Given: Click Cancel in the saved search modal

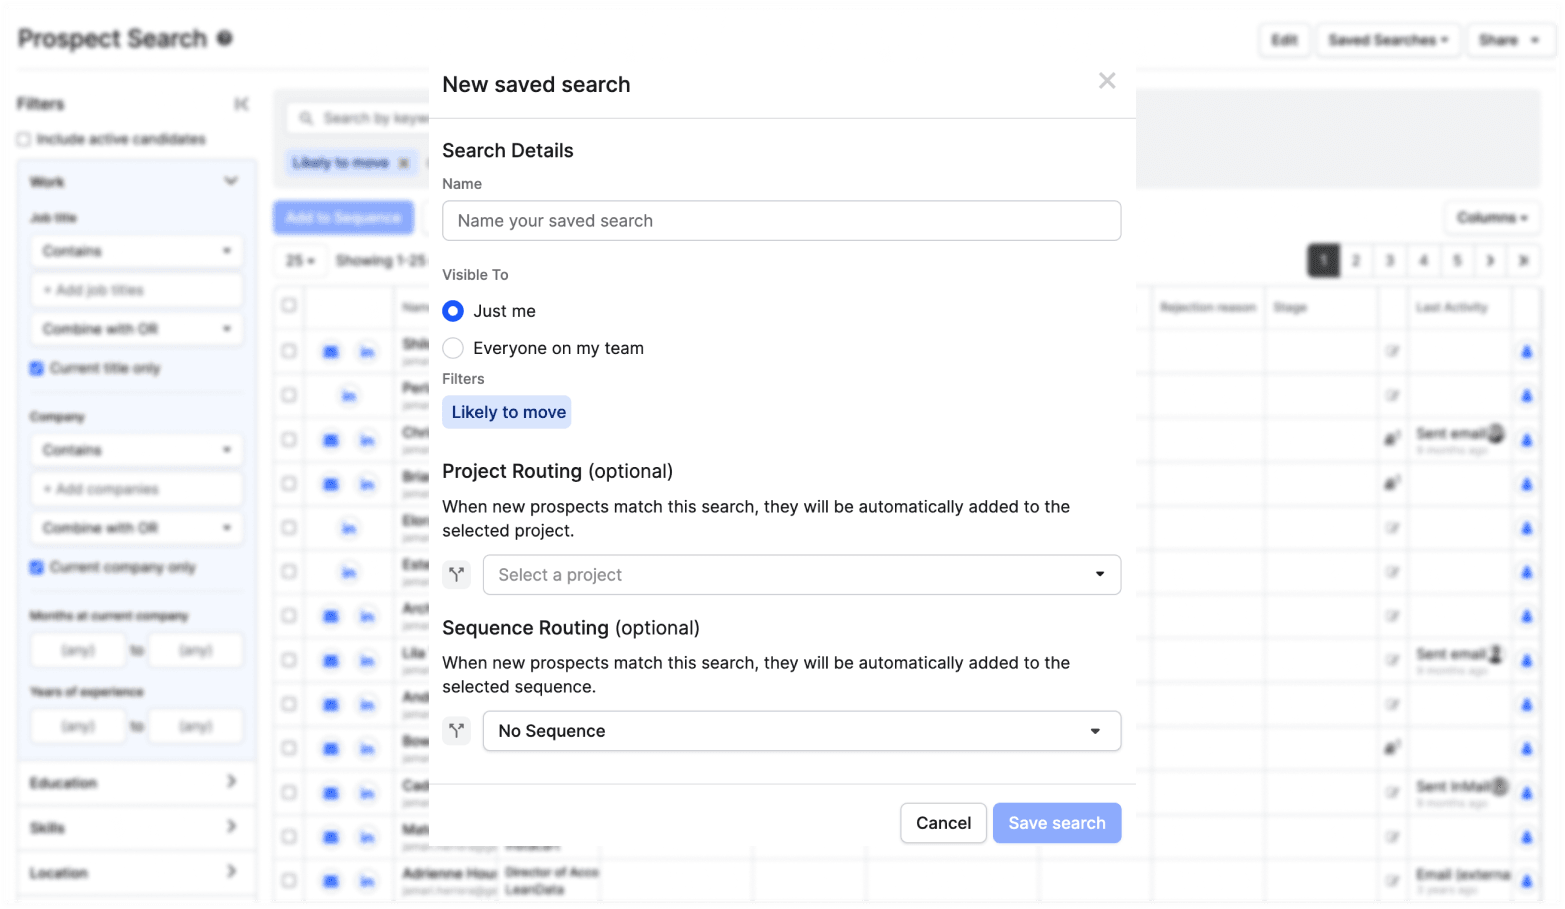Looking at the screenshot, I should (x=943, y=822).
